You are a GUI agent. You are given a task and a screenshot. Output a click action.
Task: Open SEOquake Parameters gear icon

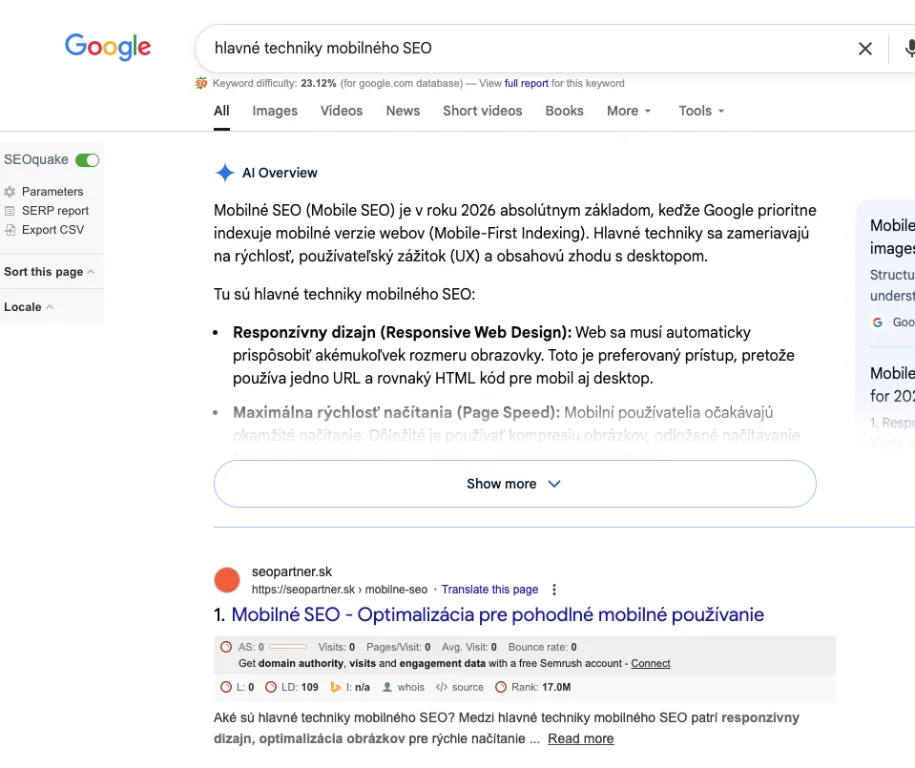[10, 191]
